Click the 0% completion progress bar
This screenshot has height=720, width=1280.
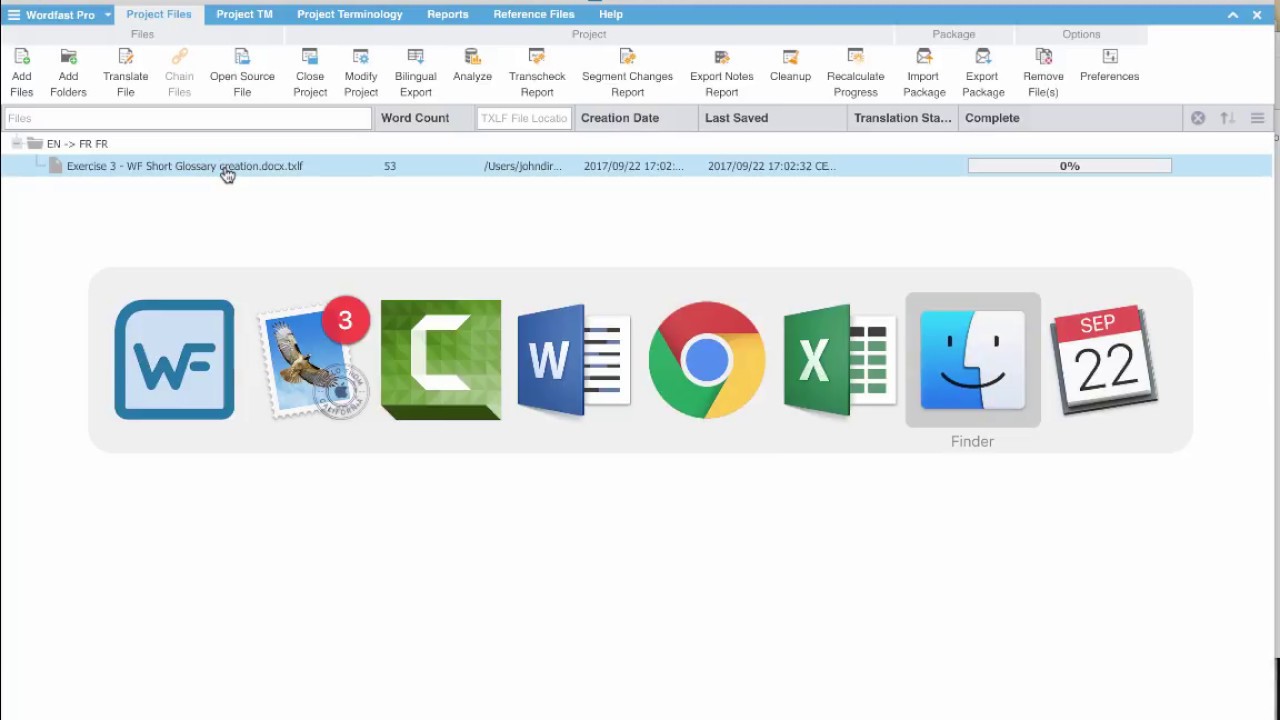(x=1070, y=166)
